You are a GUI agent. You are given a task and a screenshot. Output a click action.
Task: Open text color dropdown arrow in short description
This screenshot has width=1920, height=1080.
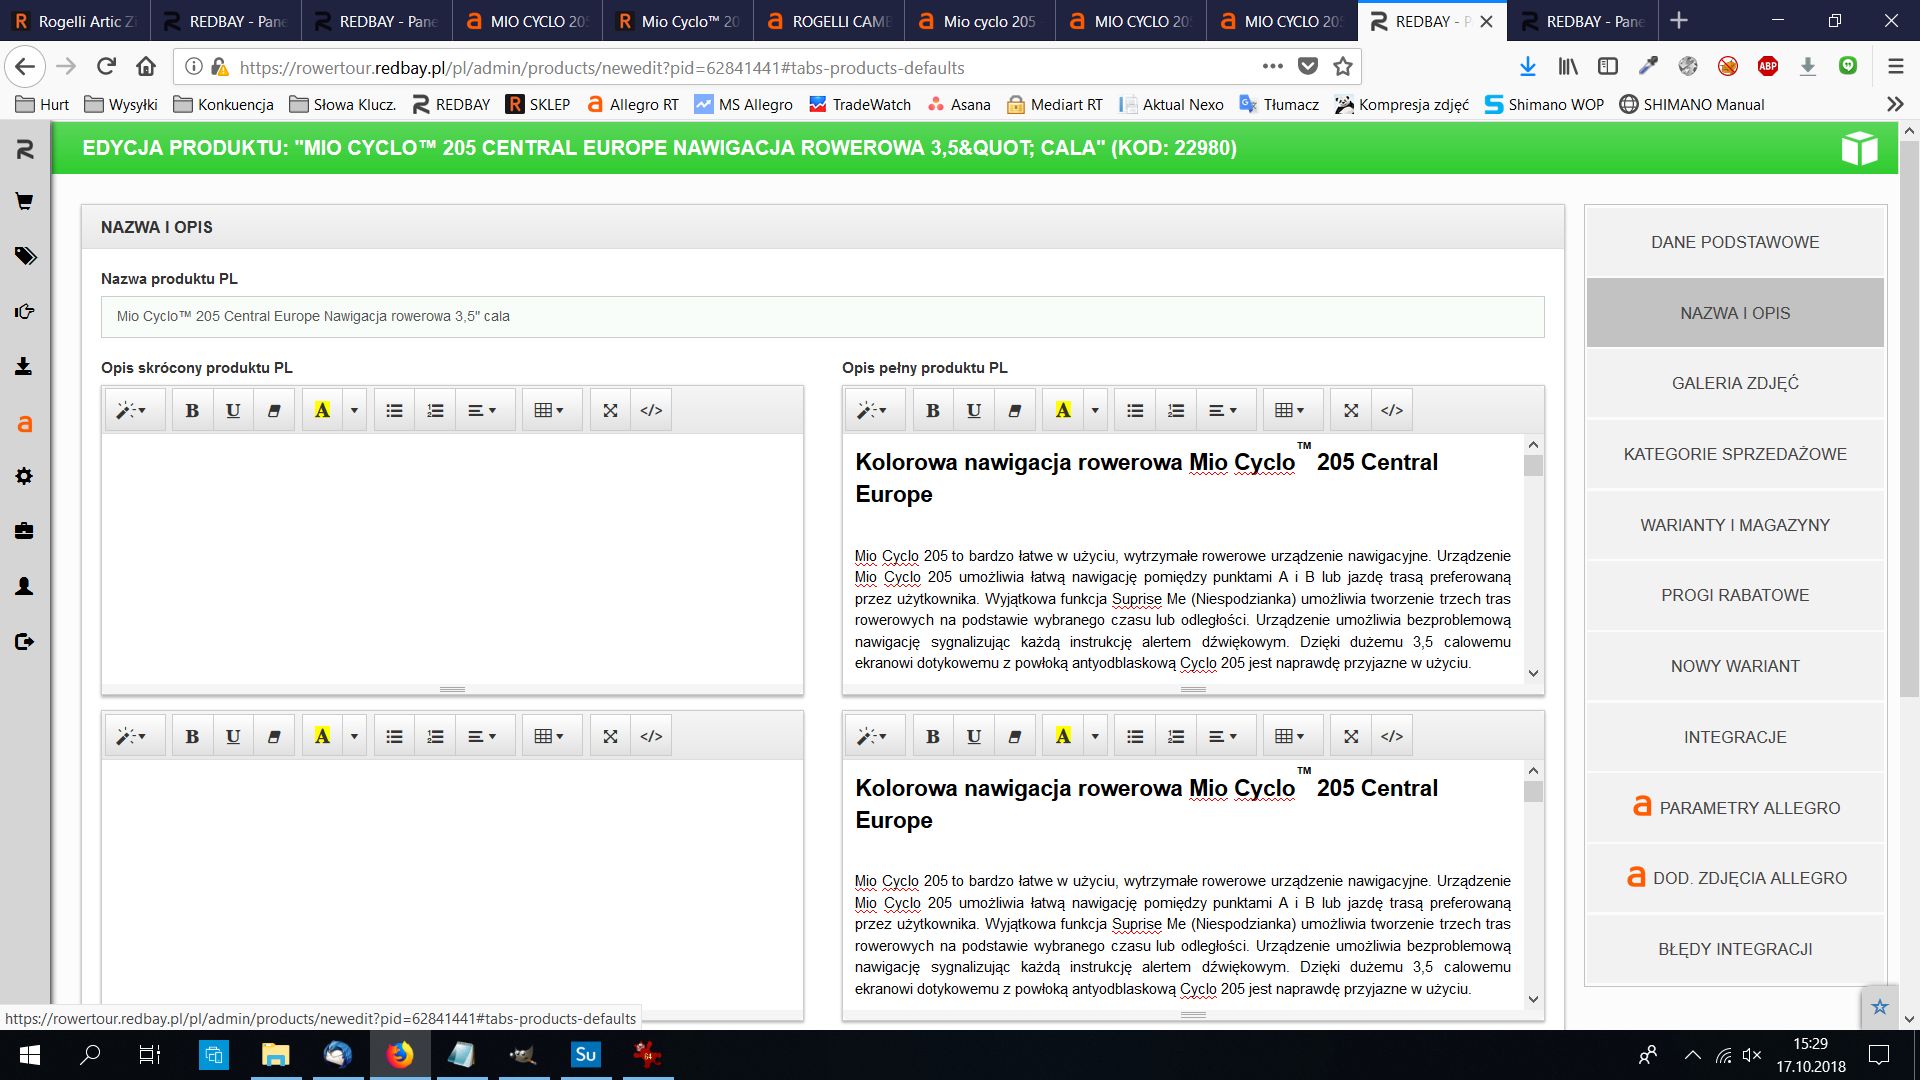click(x=354, y=410)
